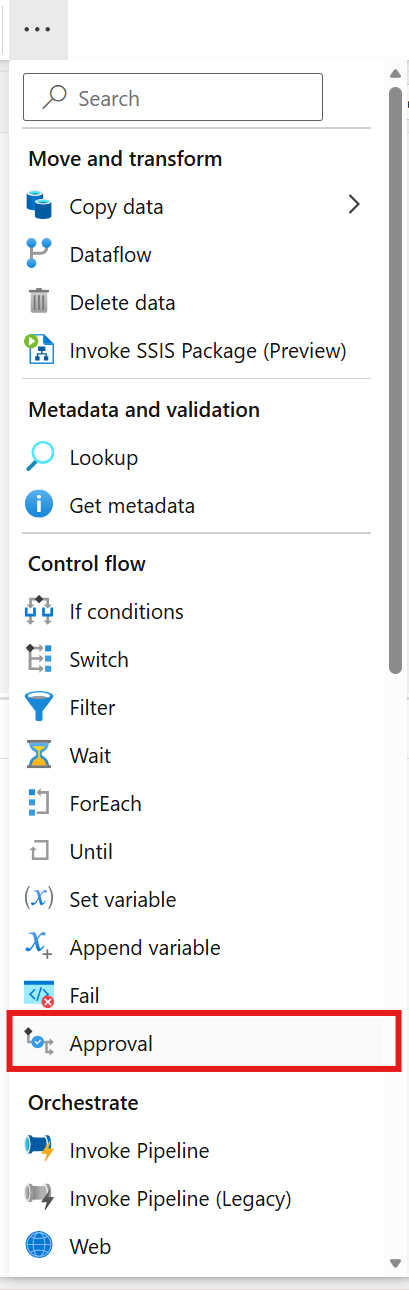Click the Delete data trash icon
This screenshot has height=1290, width=409.
tap(39, 302)
